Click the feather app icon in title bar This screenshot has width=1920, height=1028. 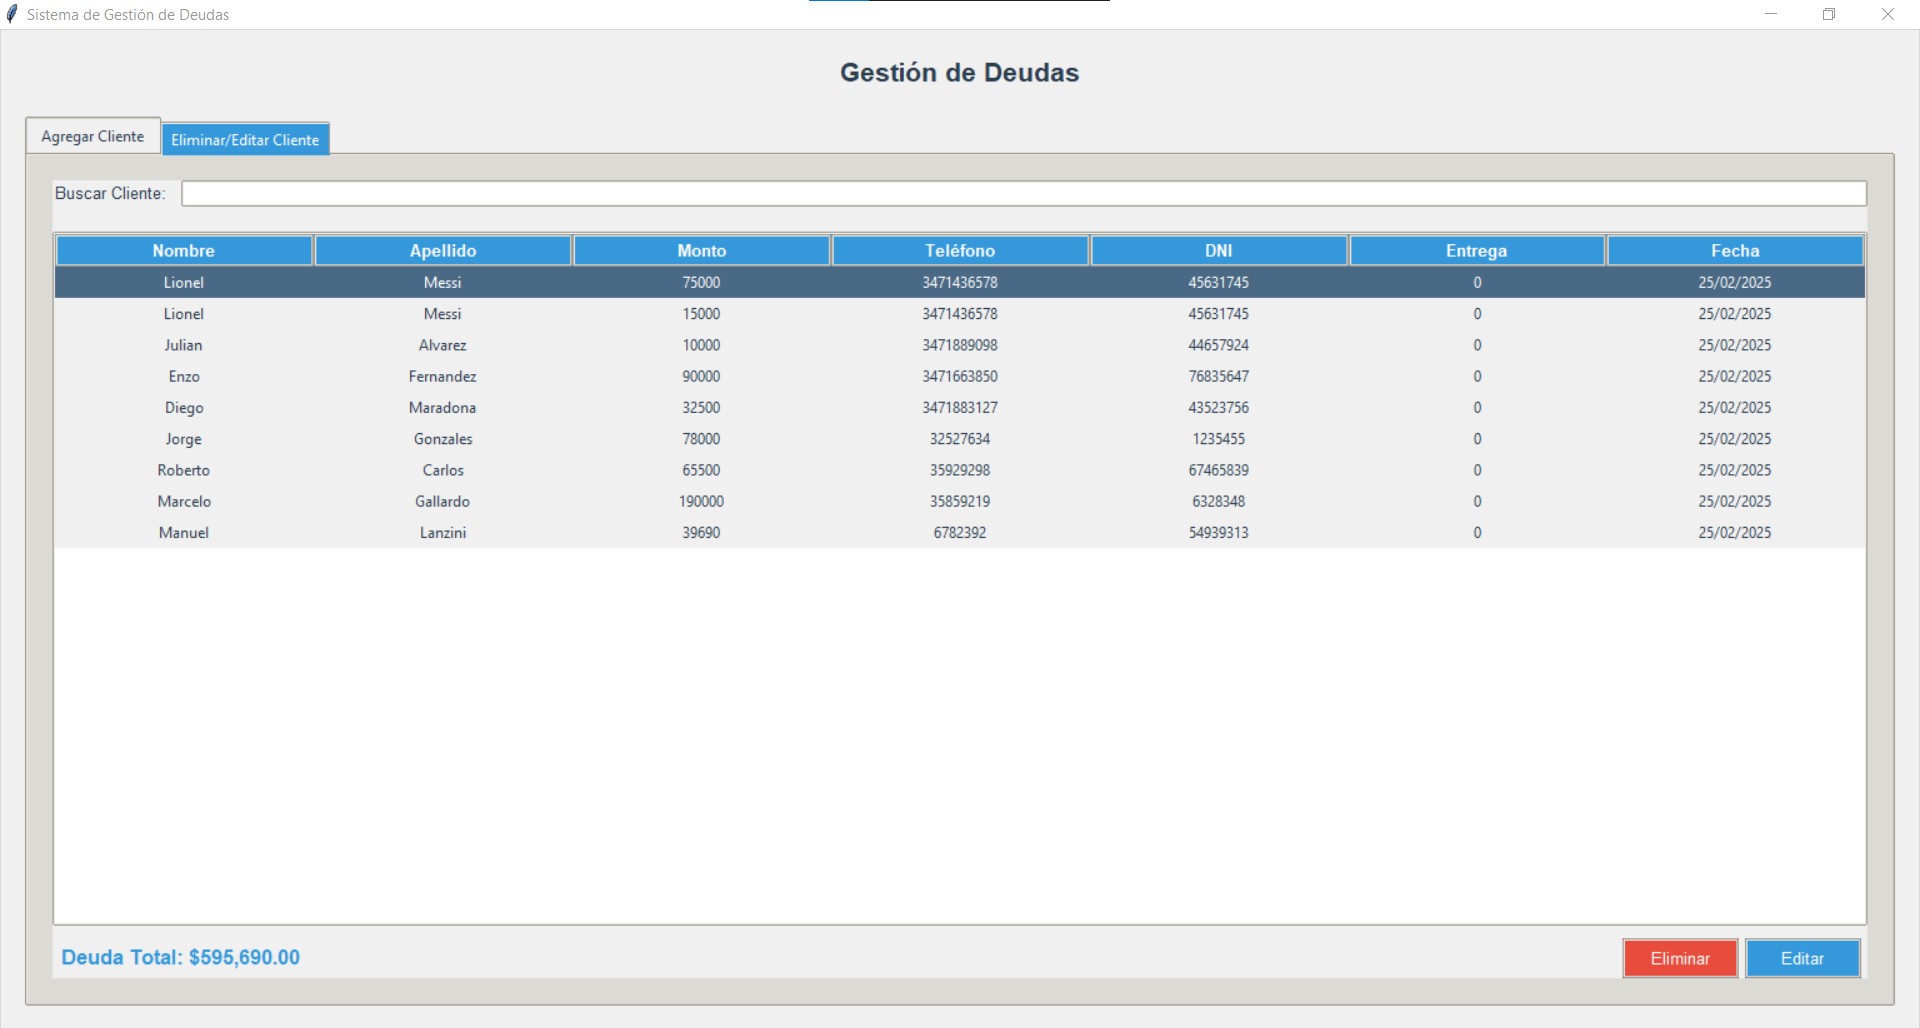12,14
